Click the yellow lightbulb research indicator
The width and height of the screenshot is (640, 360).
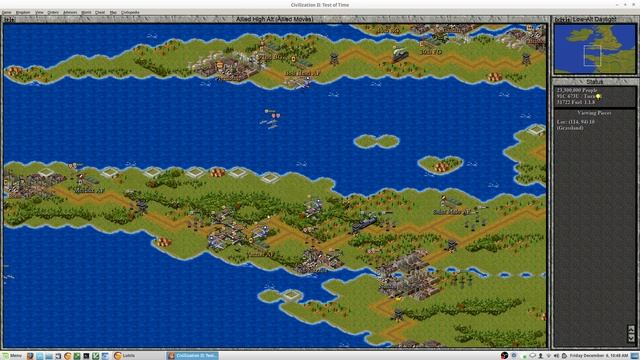tap(598, 97)
